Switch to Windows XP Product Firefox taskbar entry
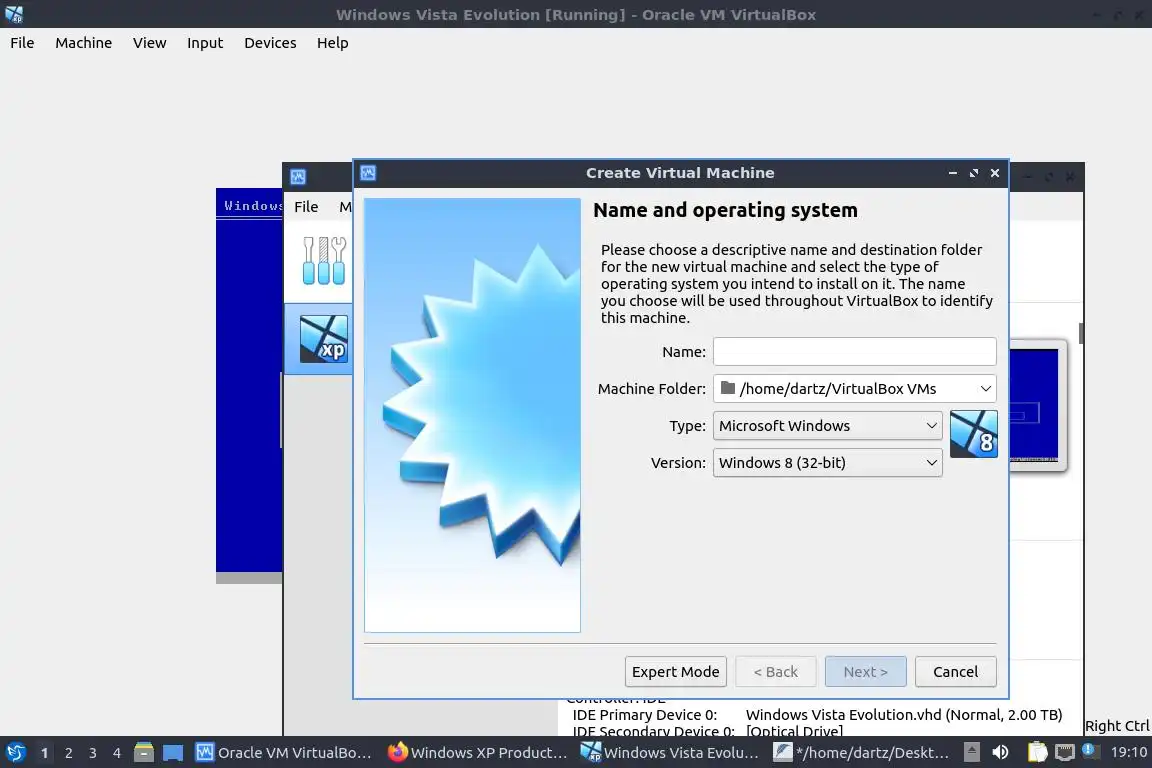The image size is (1152, 768). click(477, 753)
